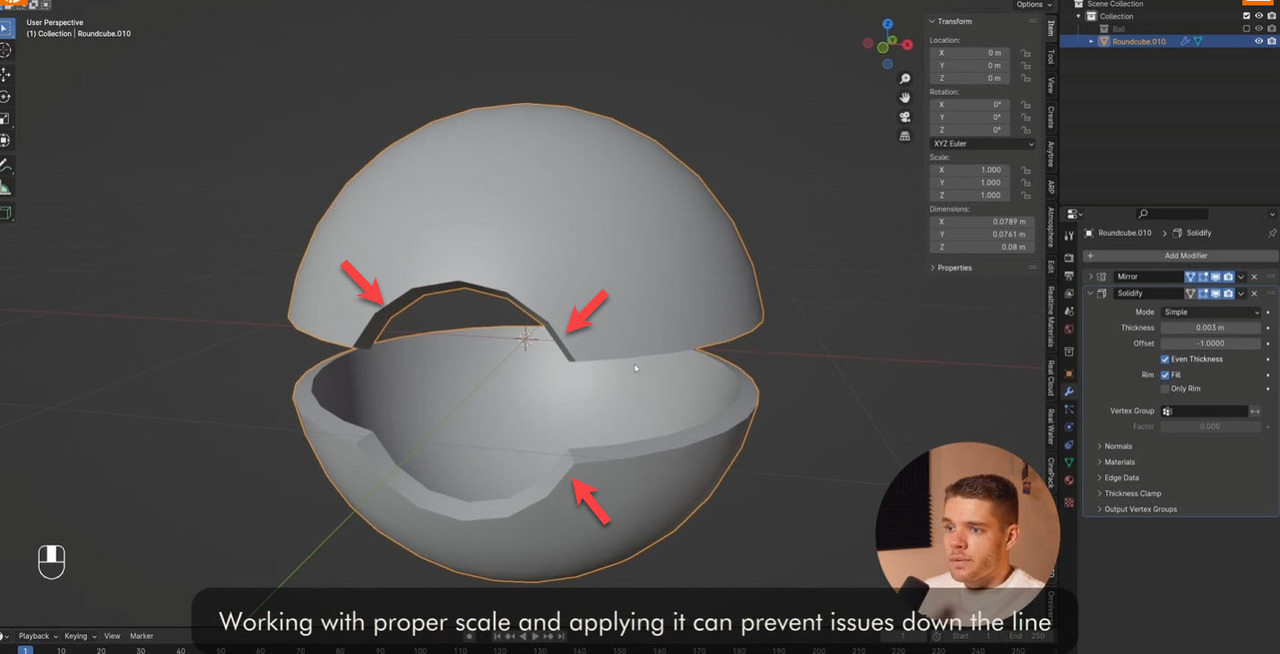Image resolution: width=1280 pixels, height=654 pixels.
Task: Open the Options dropdown in viewport header
Action: tap(1033, 4)
